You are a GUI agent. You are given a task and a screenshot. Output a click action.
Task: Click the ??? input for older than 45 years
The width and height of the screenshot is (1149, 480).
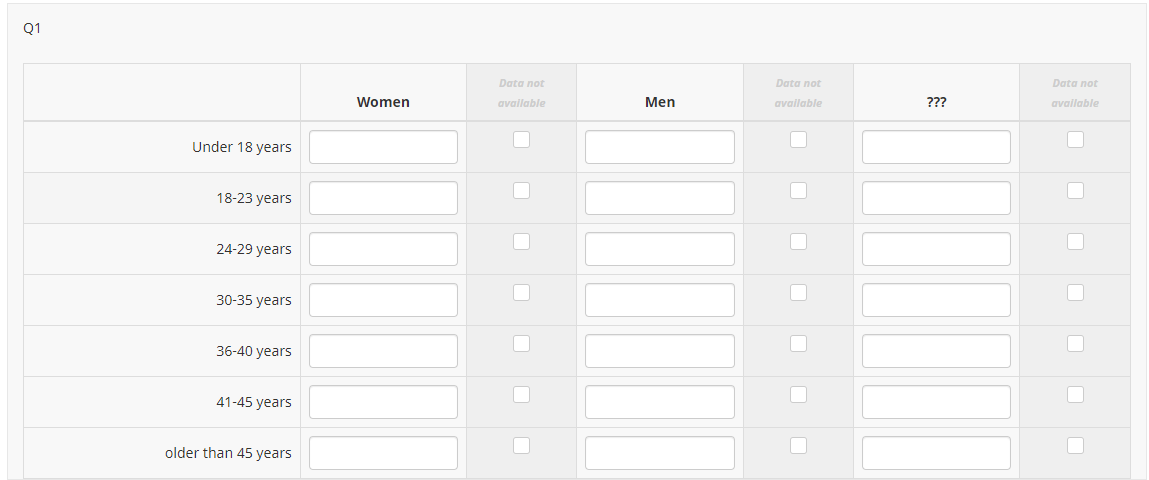click(x=936, y=453)
